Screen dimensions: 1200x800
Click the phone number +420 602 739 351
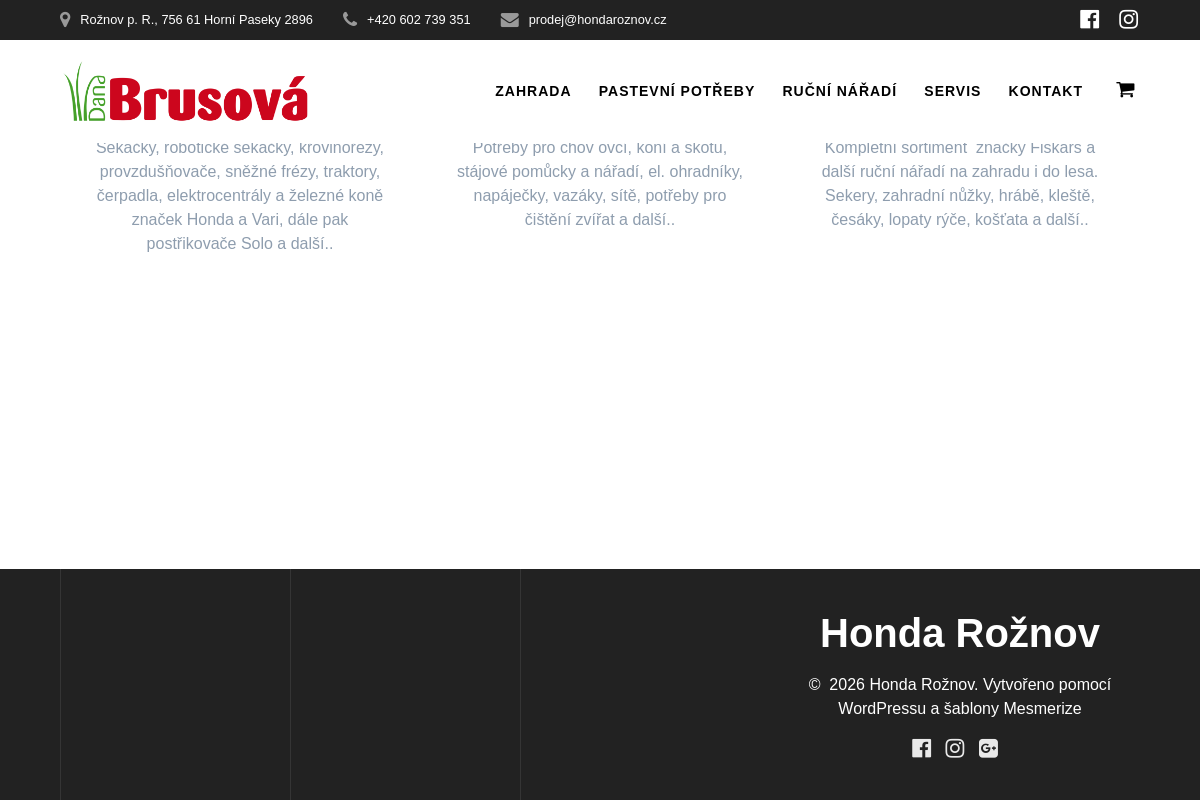tap(418, 20)
